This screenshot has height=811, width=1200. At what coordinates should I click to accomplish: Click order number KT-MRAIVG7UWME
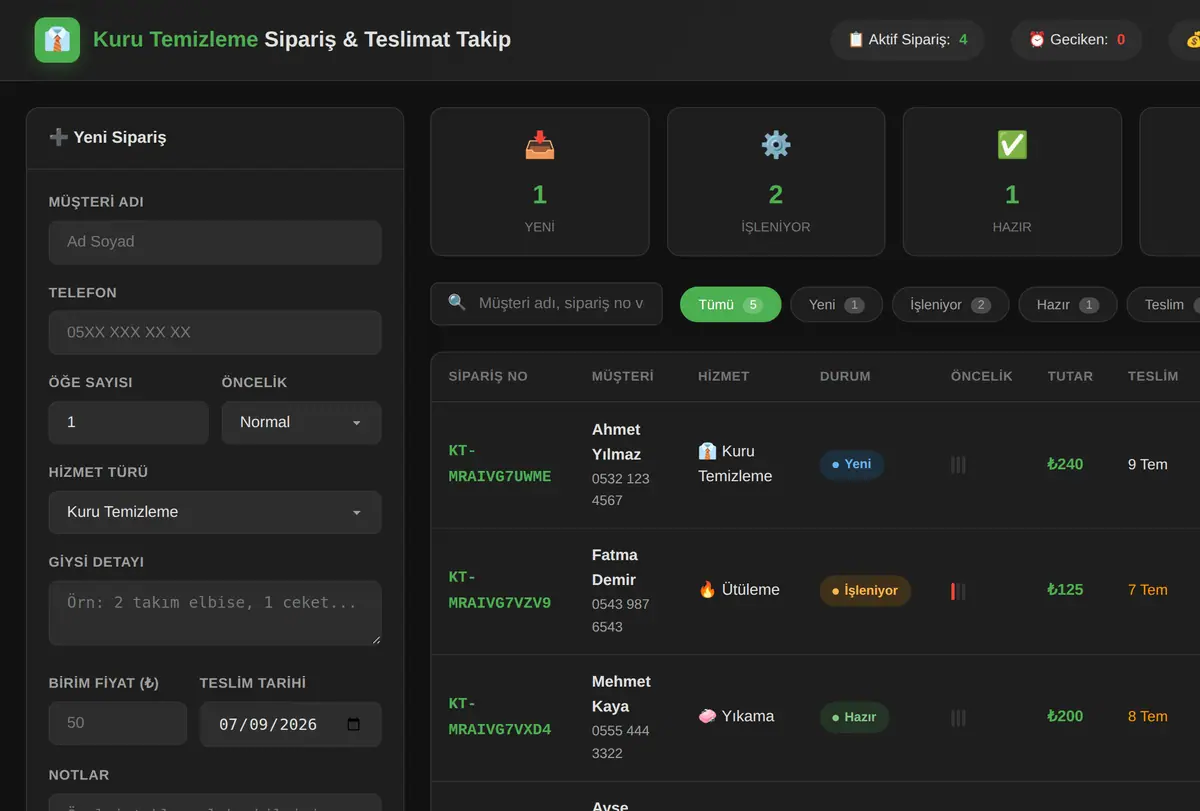pyautogui.click(x=500, y=464)
